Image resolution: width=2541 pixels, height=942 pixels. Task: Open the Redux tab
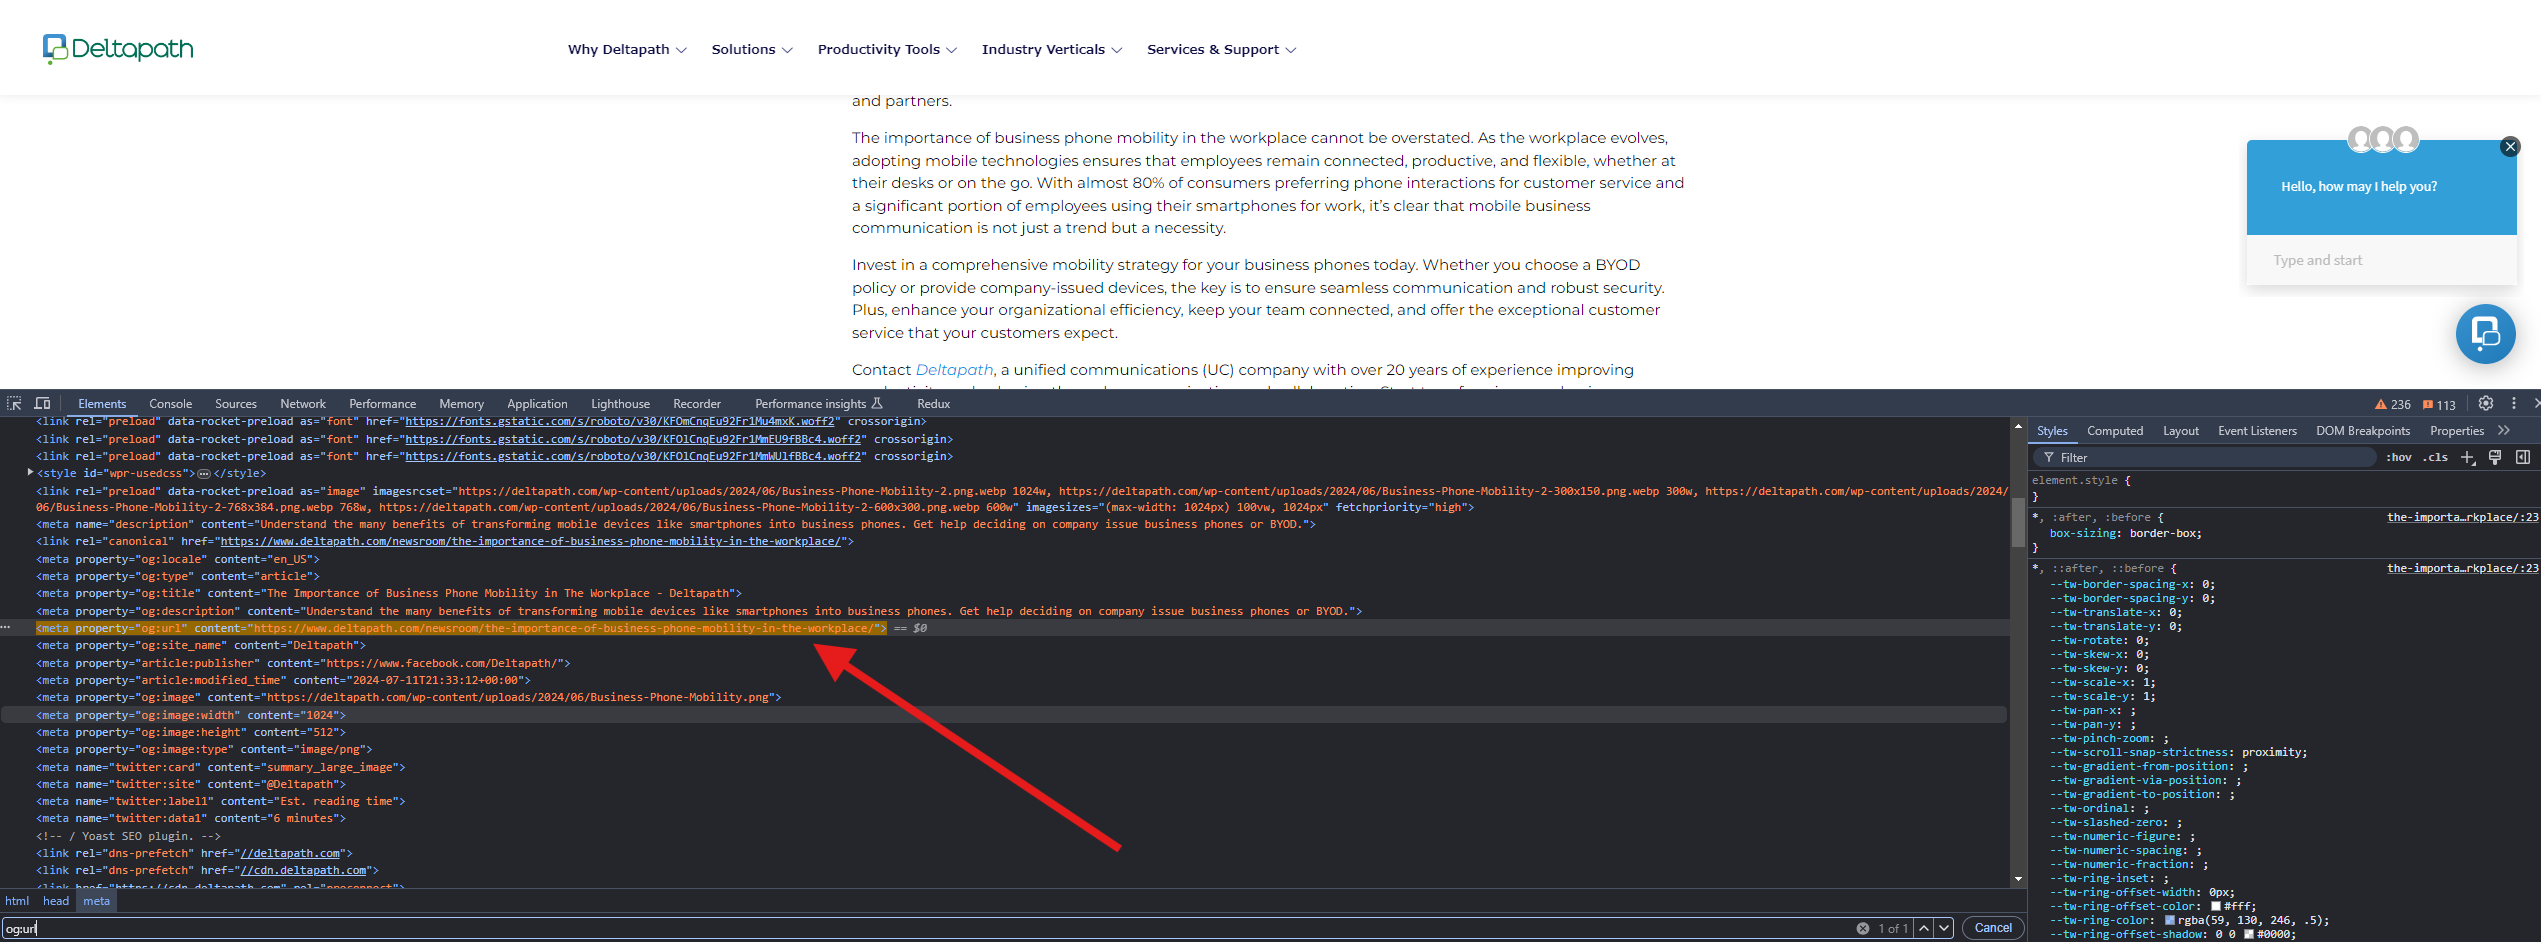coord(933,404)
